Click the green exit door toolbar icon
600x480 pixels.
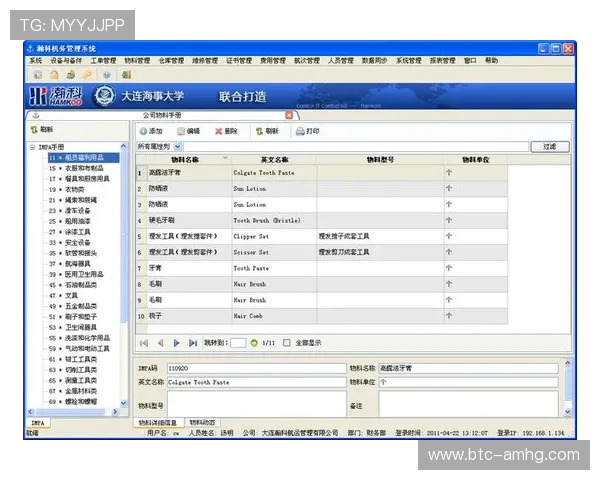click(x=126, y=75)
